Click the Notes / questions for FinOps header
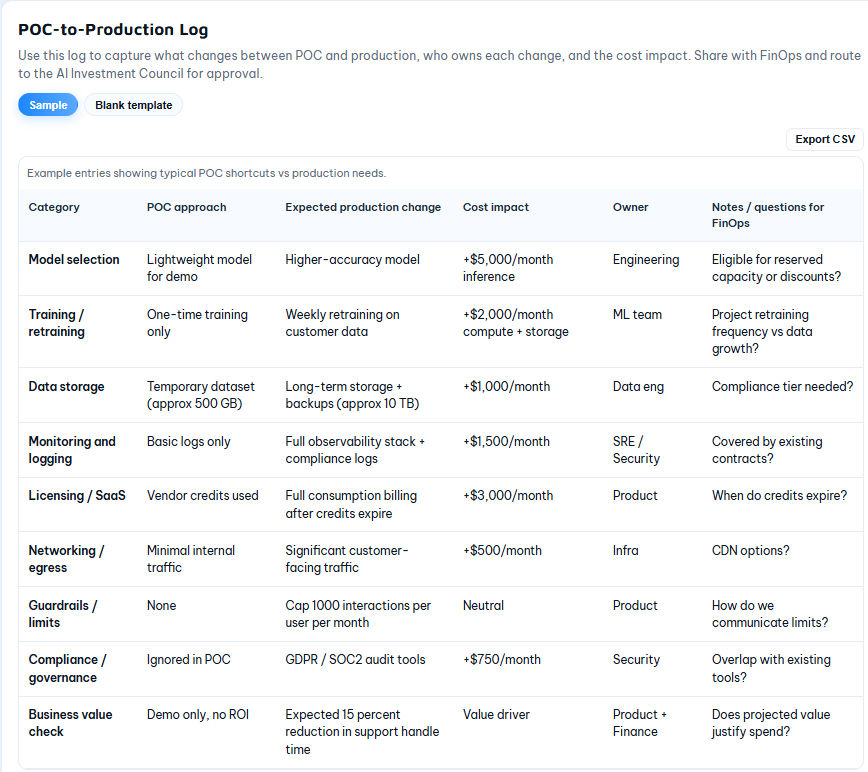This screenshot has width=868, height=772. 767,215
